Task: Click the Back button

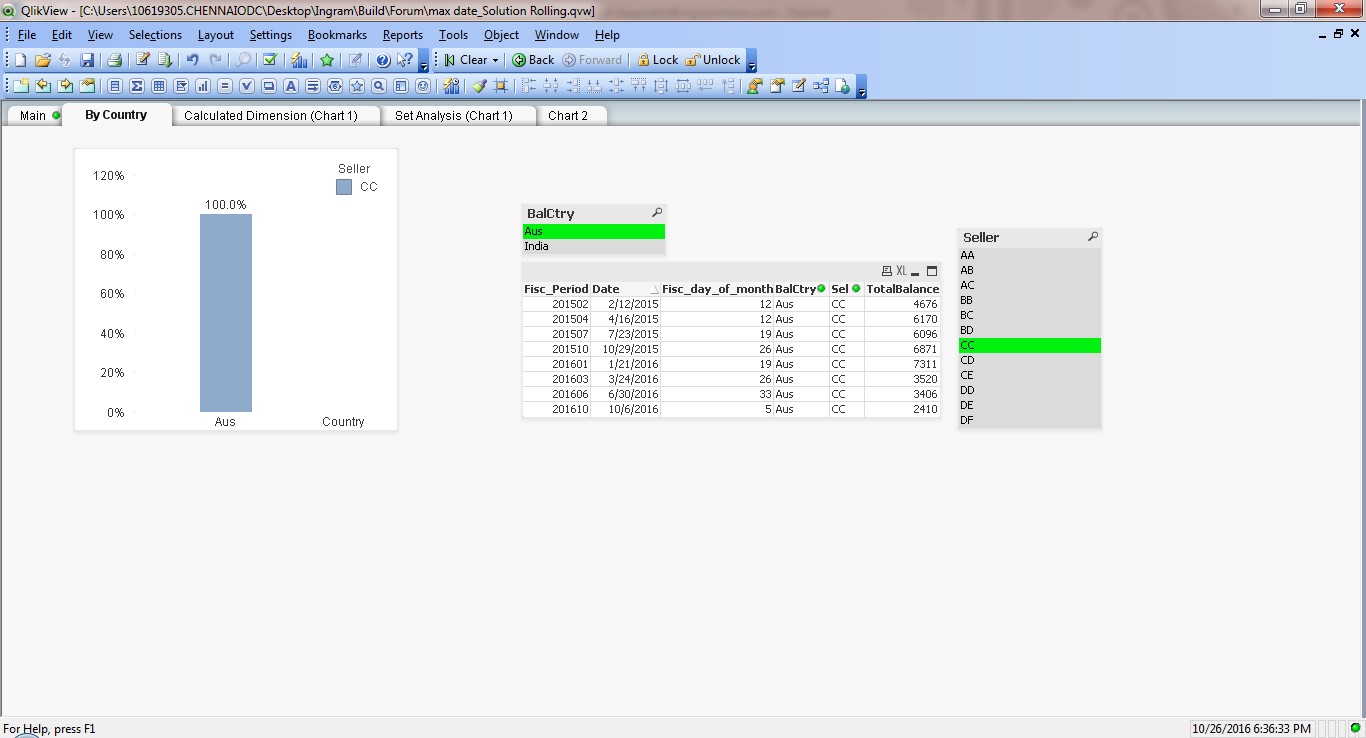Action: [x=533, y=60]
